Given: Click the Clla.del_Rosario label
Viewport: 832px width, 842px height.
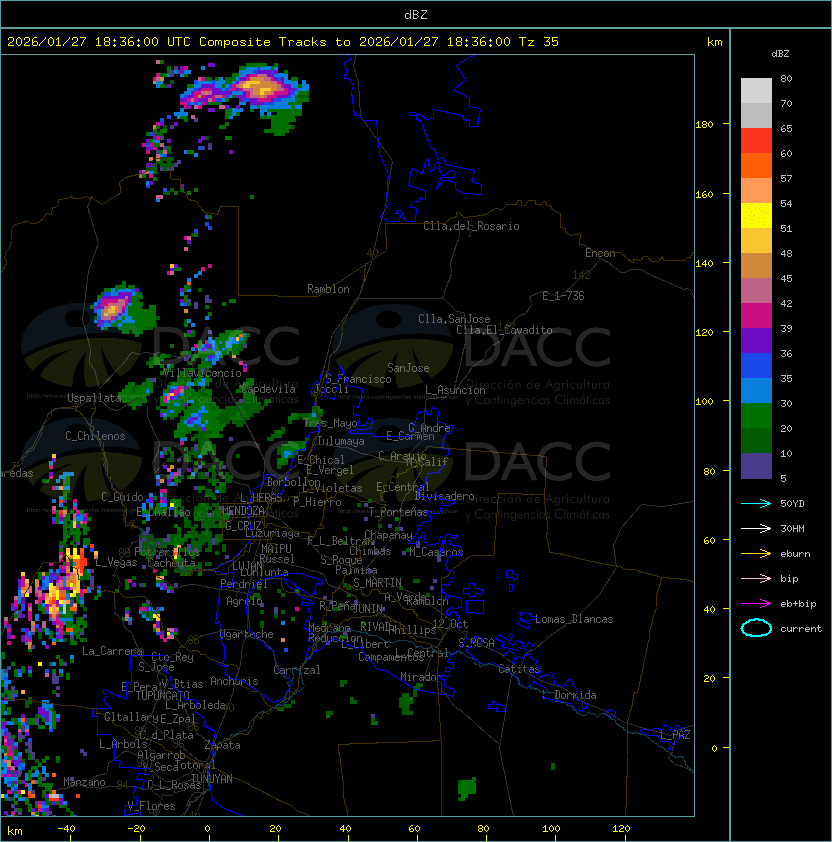Looking at the screenshot, I should coord(471,226).
